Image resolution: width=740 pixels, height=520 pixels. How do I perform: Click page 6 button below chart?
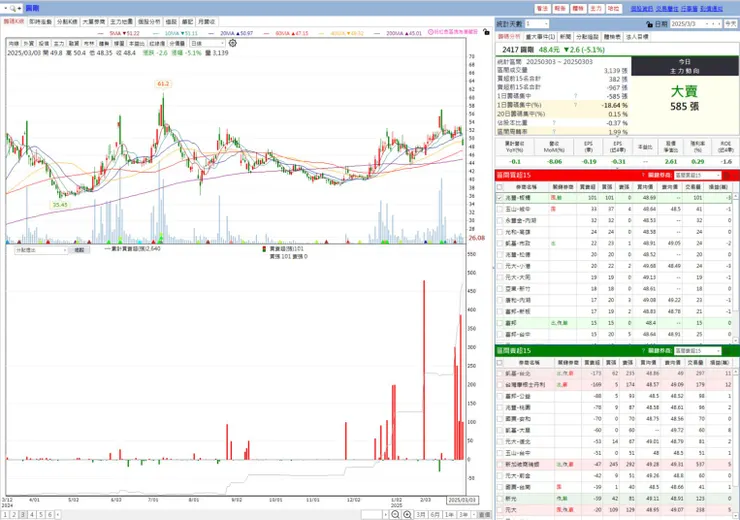pyautogui.click(x=50, y=514)
